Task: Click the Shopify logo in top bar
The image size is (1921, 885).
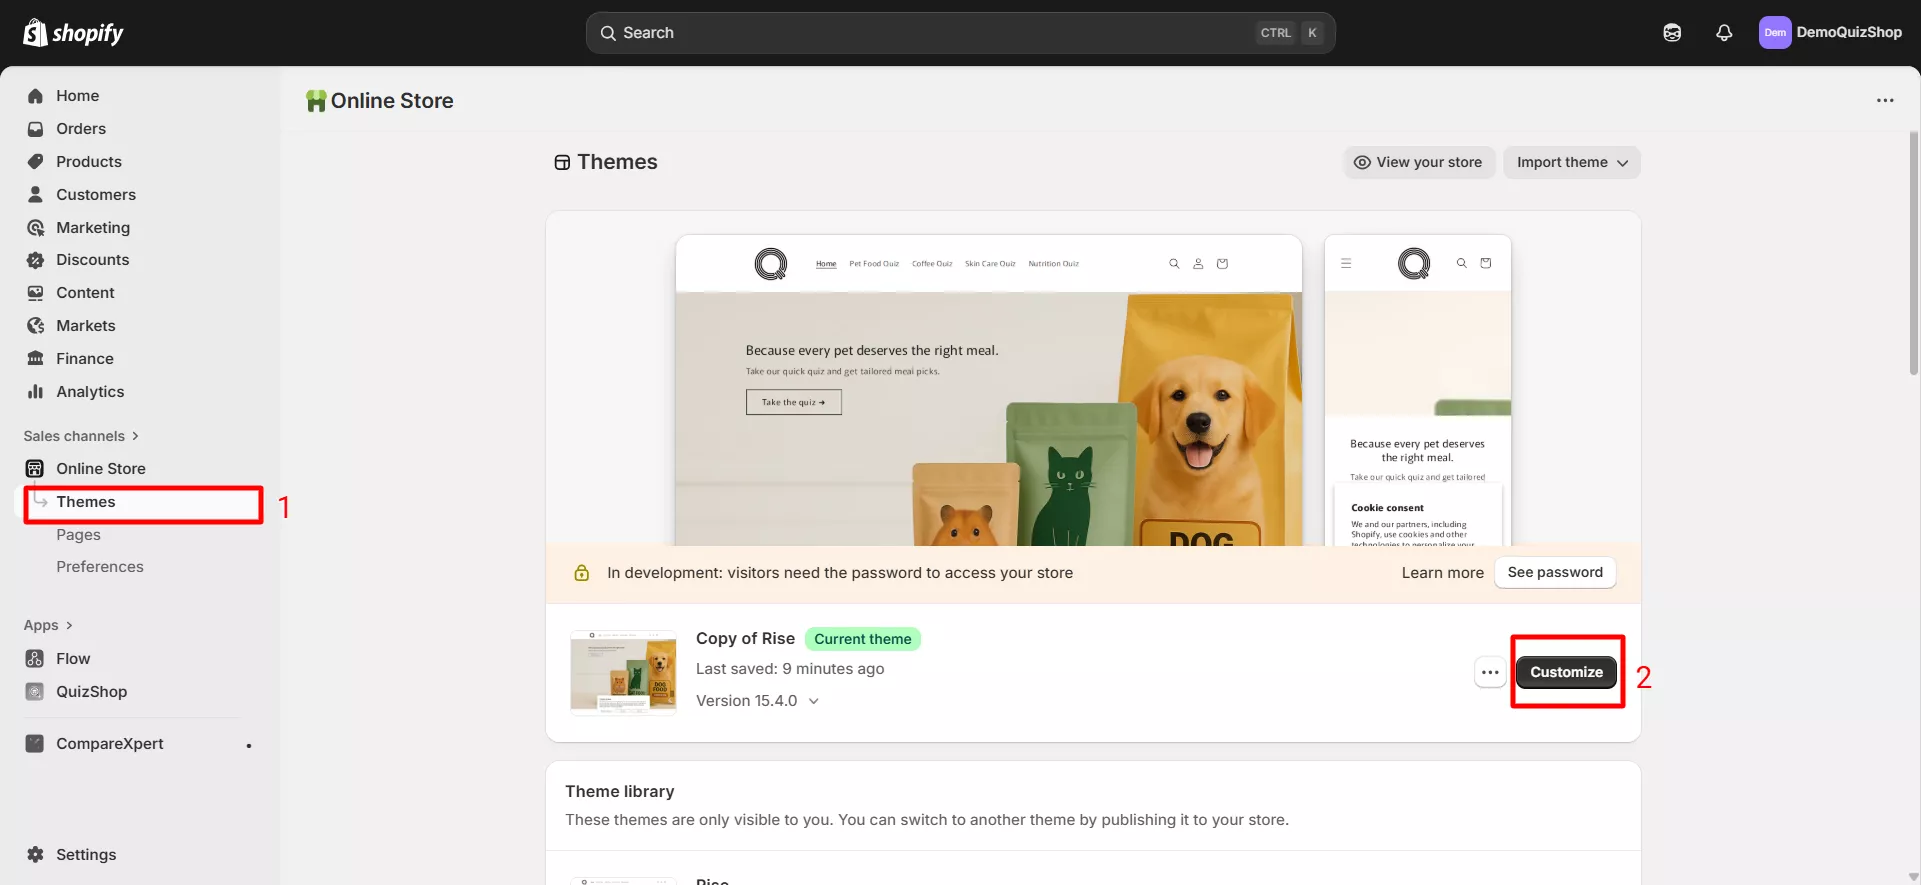Action: [x=73, y=33]
